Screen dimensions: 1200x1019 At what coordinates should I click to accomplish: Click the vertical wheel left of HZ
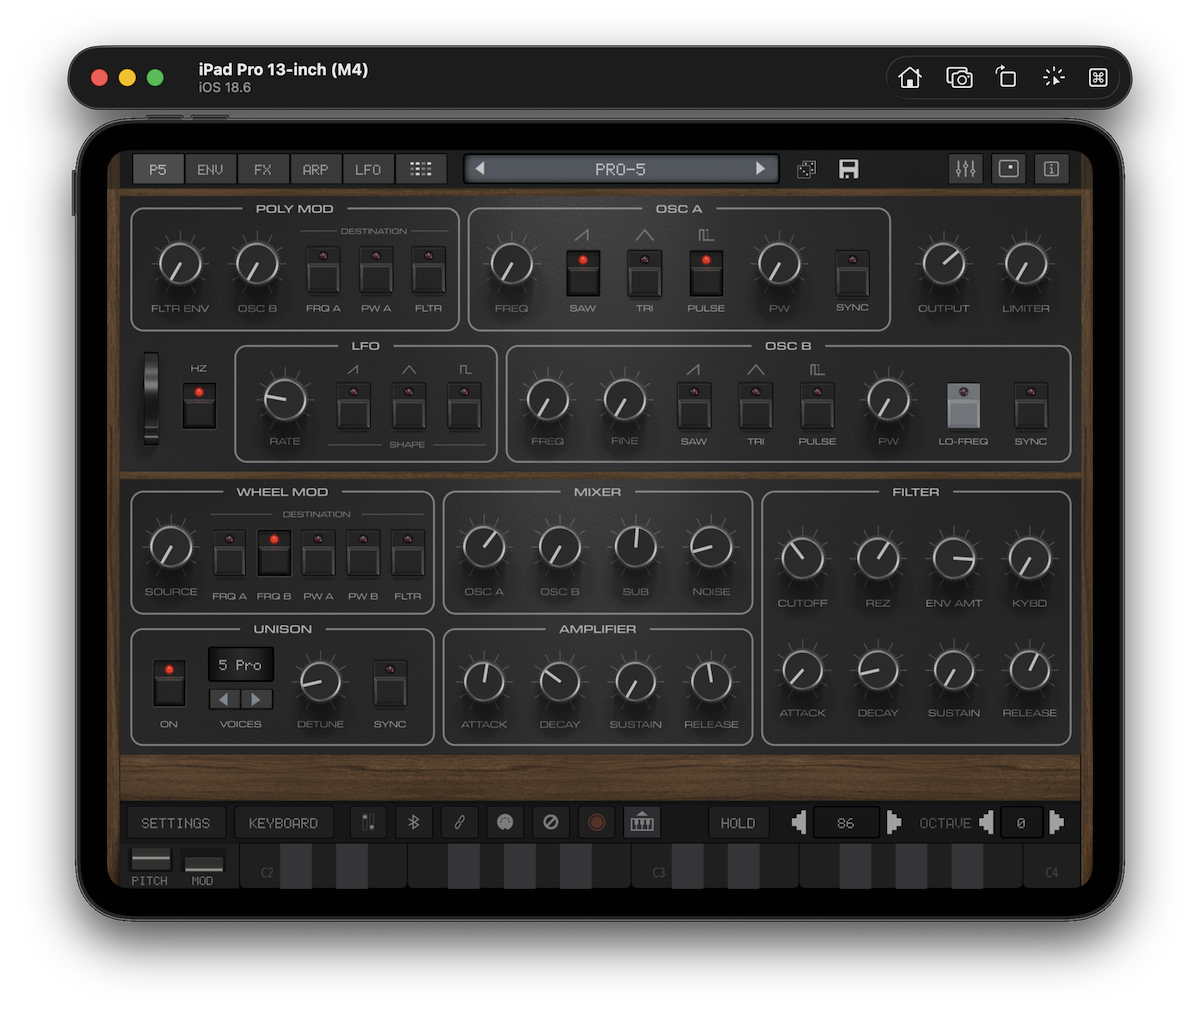pos(151,397)
